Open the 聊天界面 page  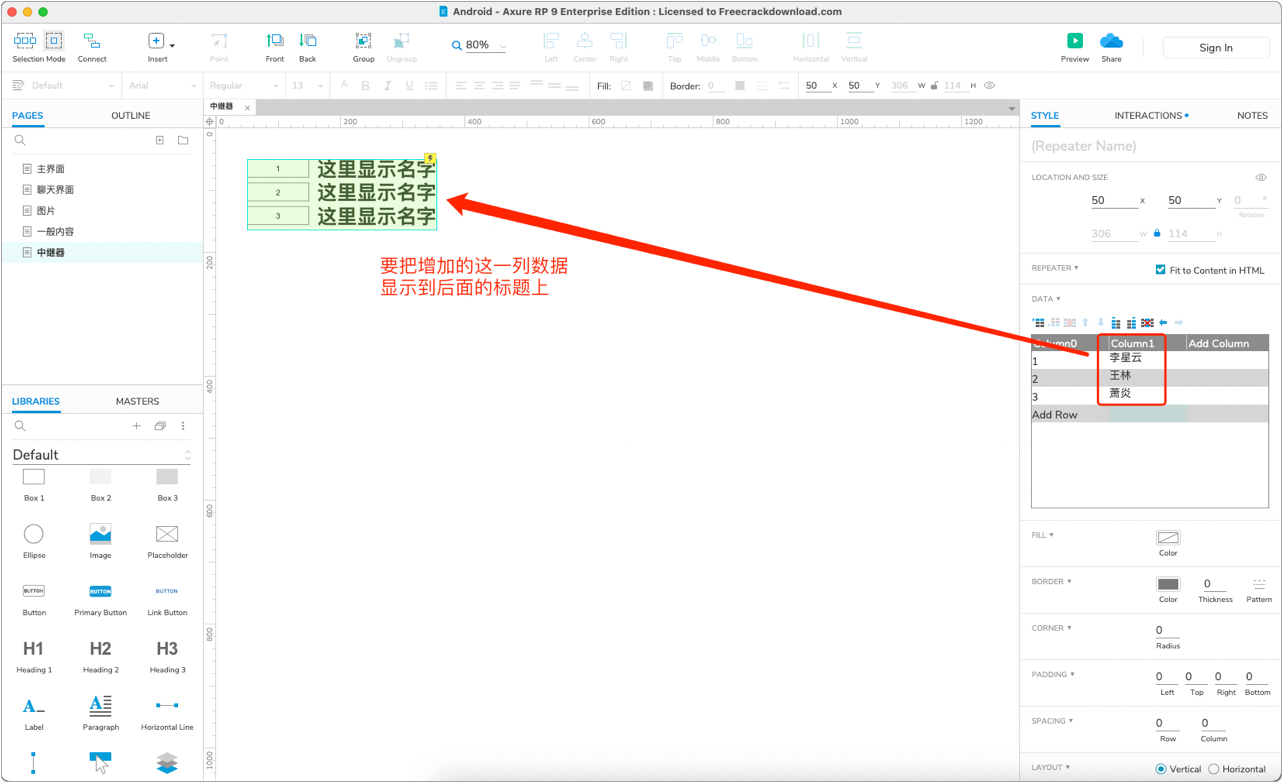(x=56, y=190)
